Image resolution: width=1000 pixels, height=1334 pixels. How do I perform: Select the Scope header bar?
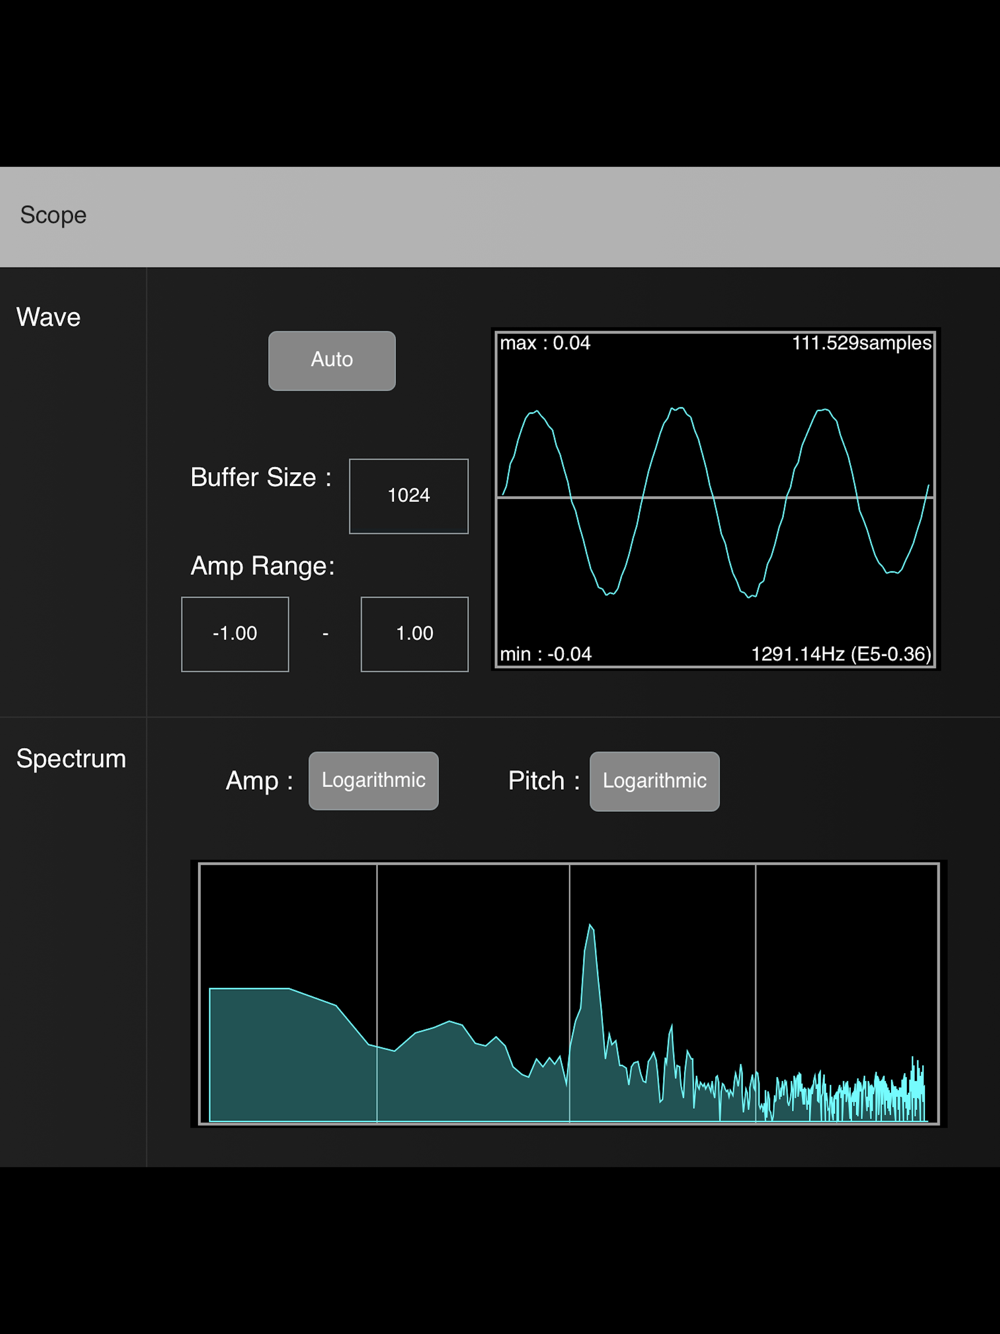pyautogui.click(x=500, y=216)
